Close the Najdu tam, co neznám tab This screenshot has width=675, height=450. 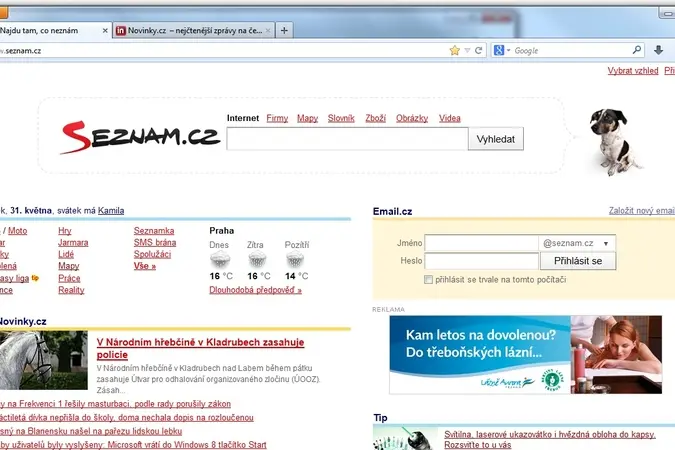105,31
